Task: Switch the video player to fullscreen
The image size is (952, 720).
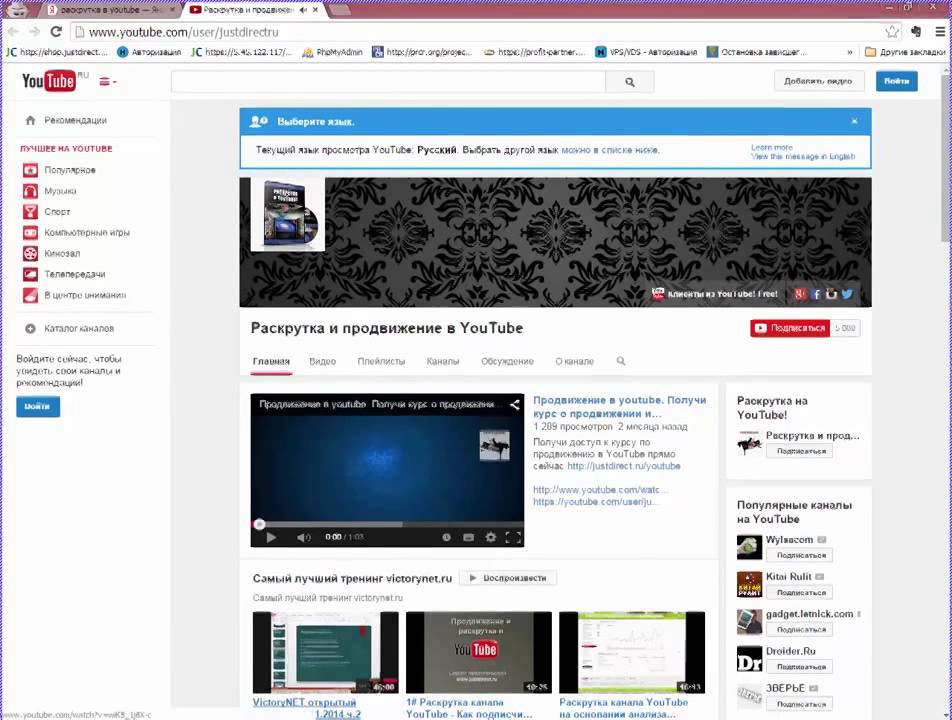Action: pyautogui.click(x=512, y=537)
